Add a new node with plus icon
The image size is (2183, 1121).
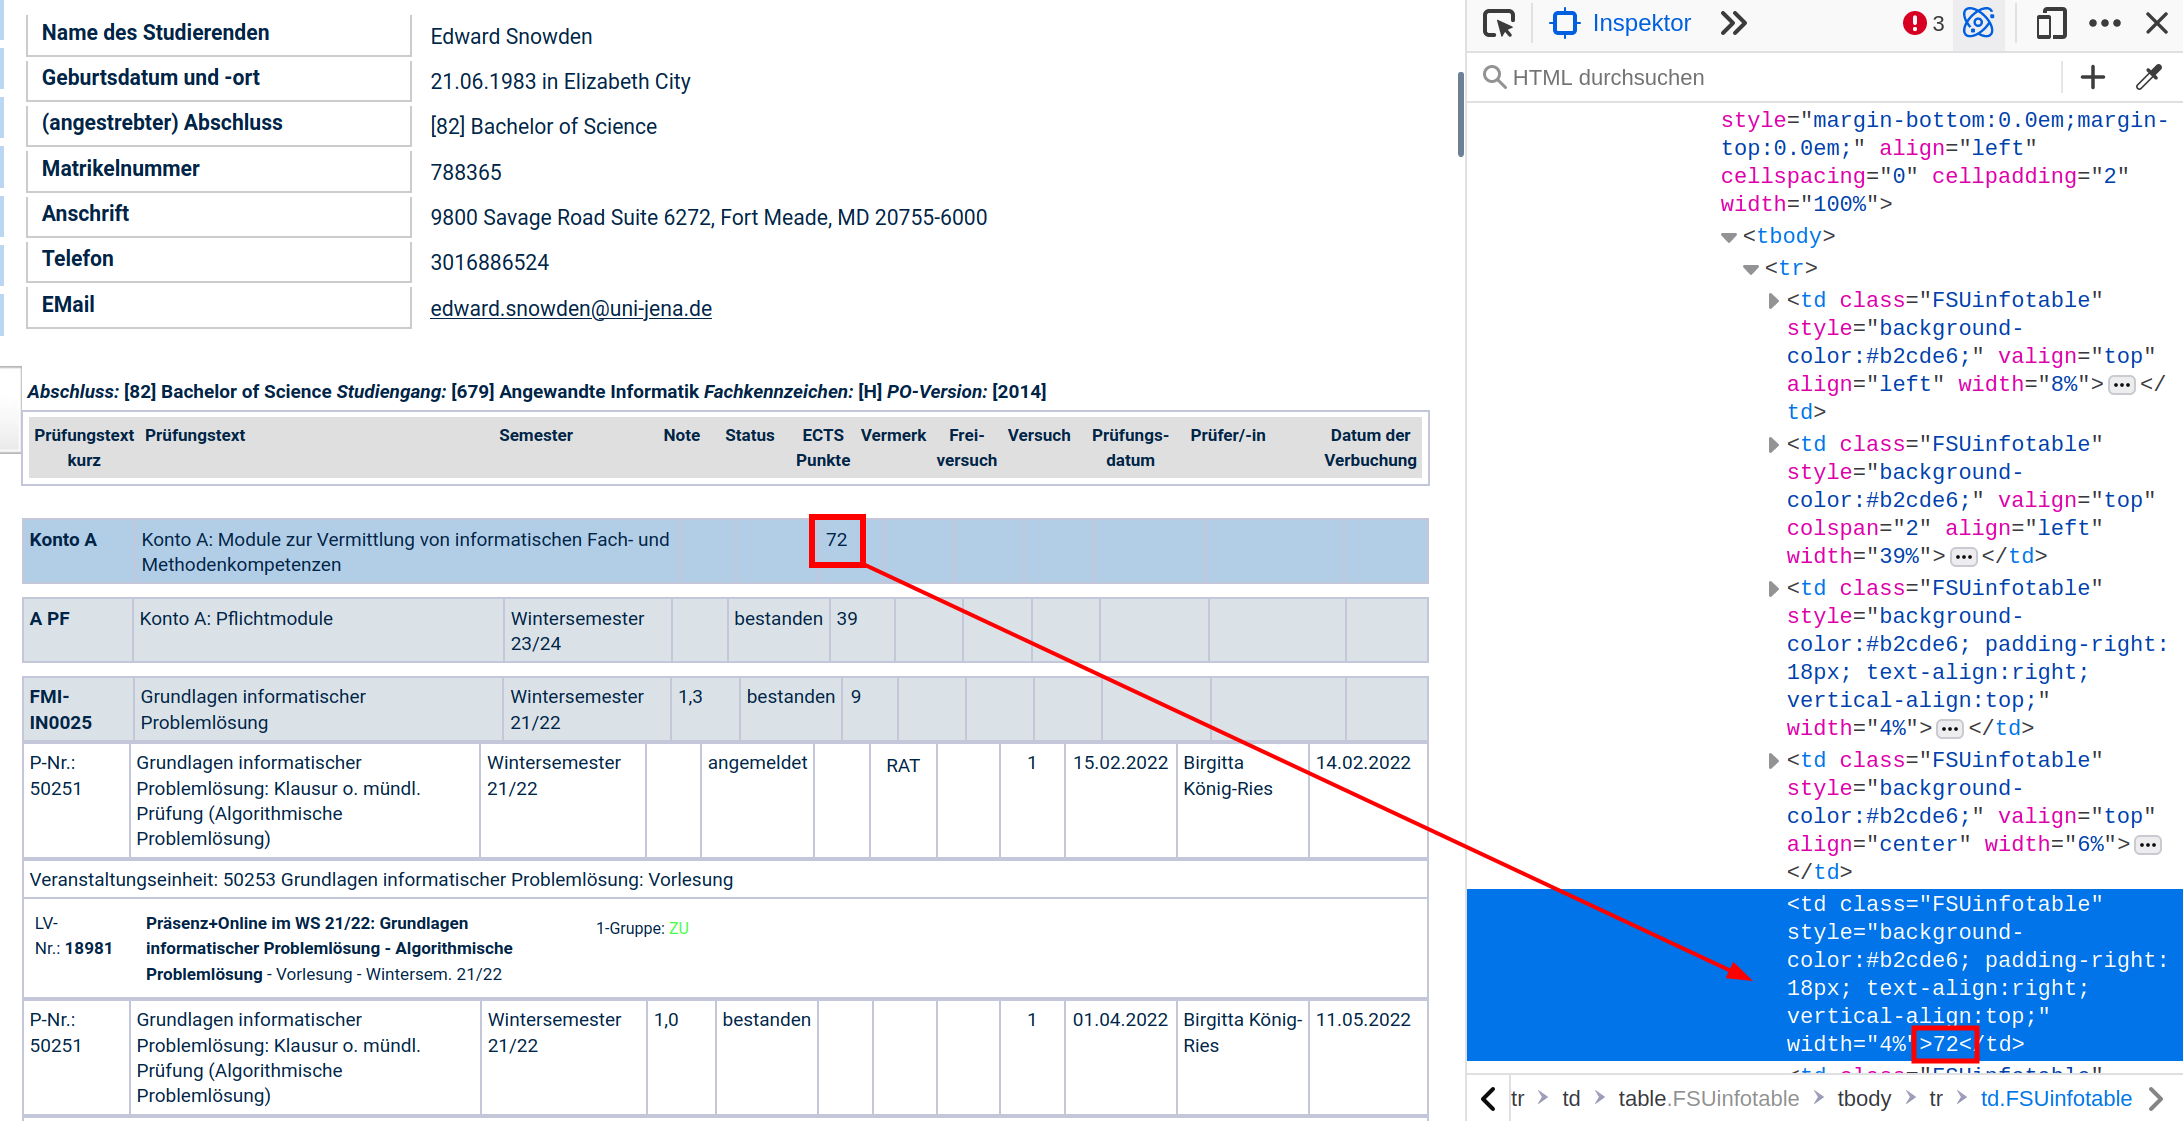tap(2093, 77)
